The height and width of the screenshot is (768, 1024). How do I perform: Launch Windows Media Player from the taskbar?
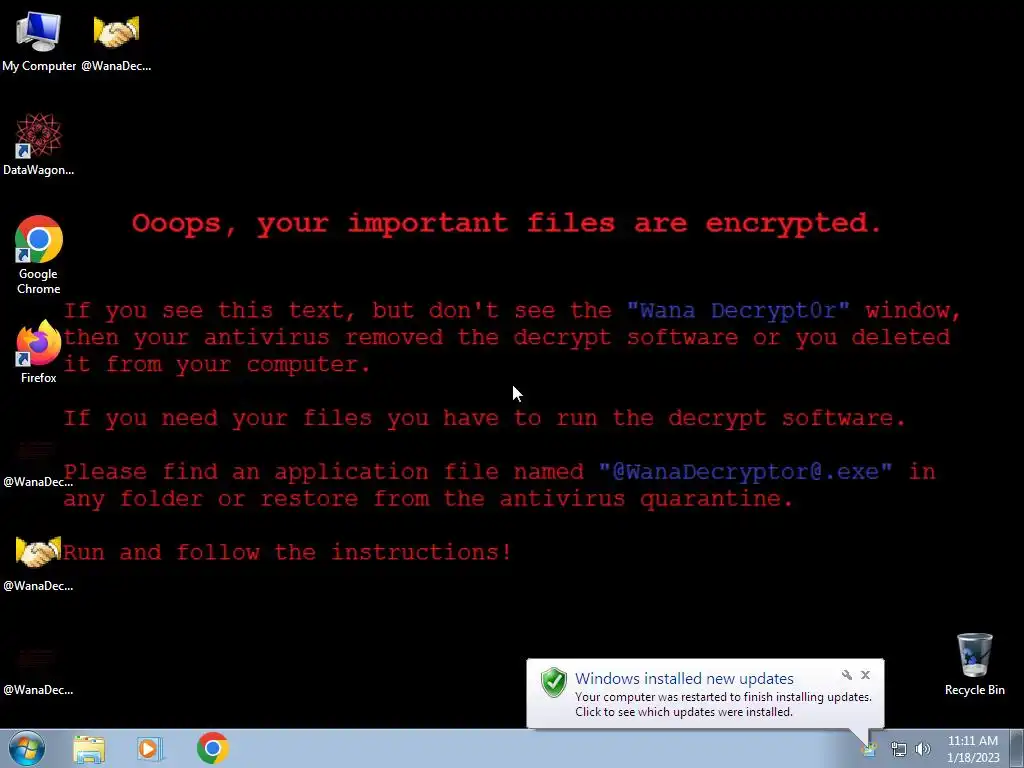click(x=149, y=749)
